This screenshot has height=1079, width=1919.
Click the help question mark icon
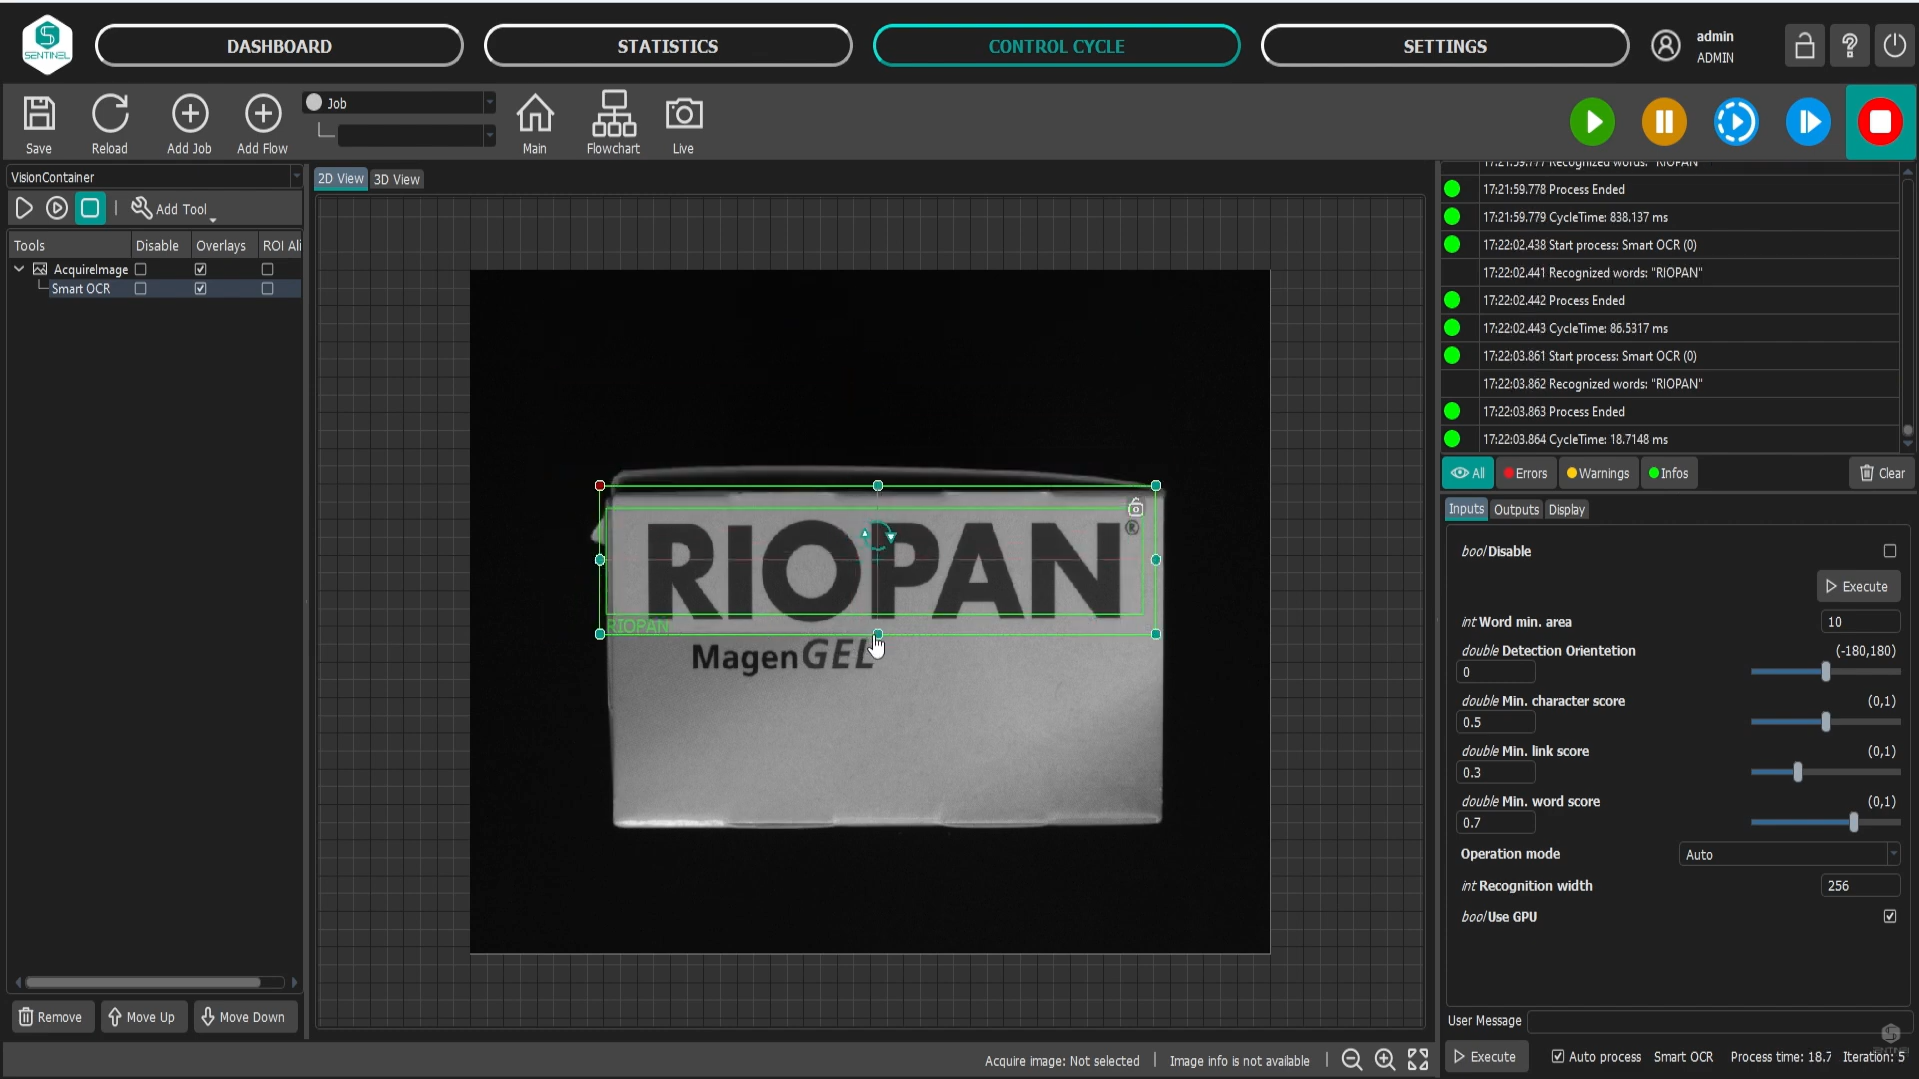point(1849,46)
